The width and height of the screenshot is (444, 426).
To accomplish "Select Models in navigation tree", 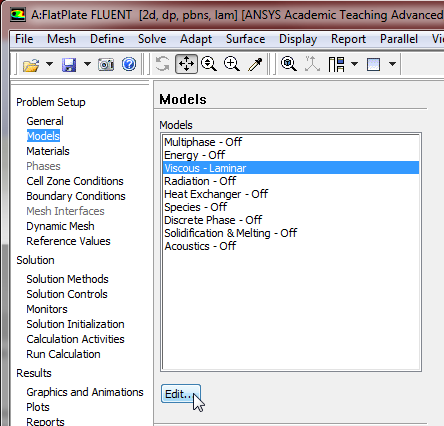I will (43, 136).
